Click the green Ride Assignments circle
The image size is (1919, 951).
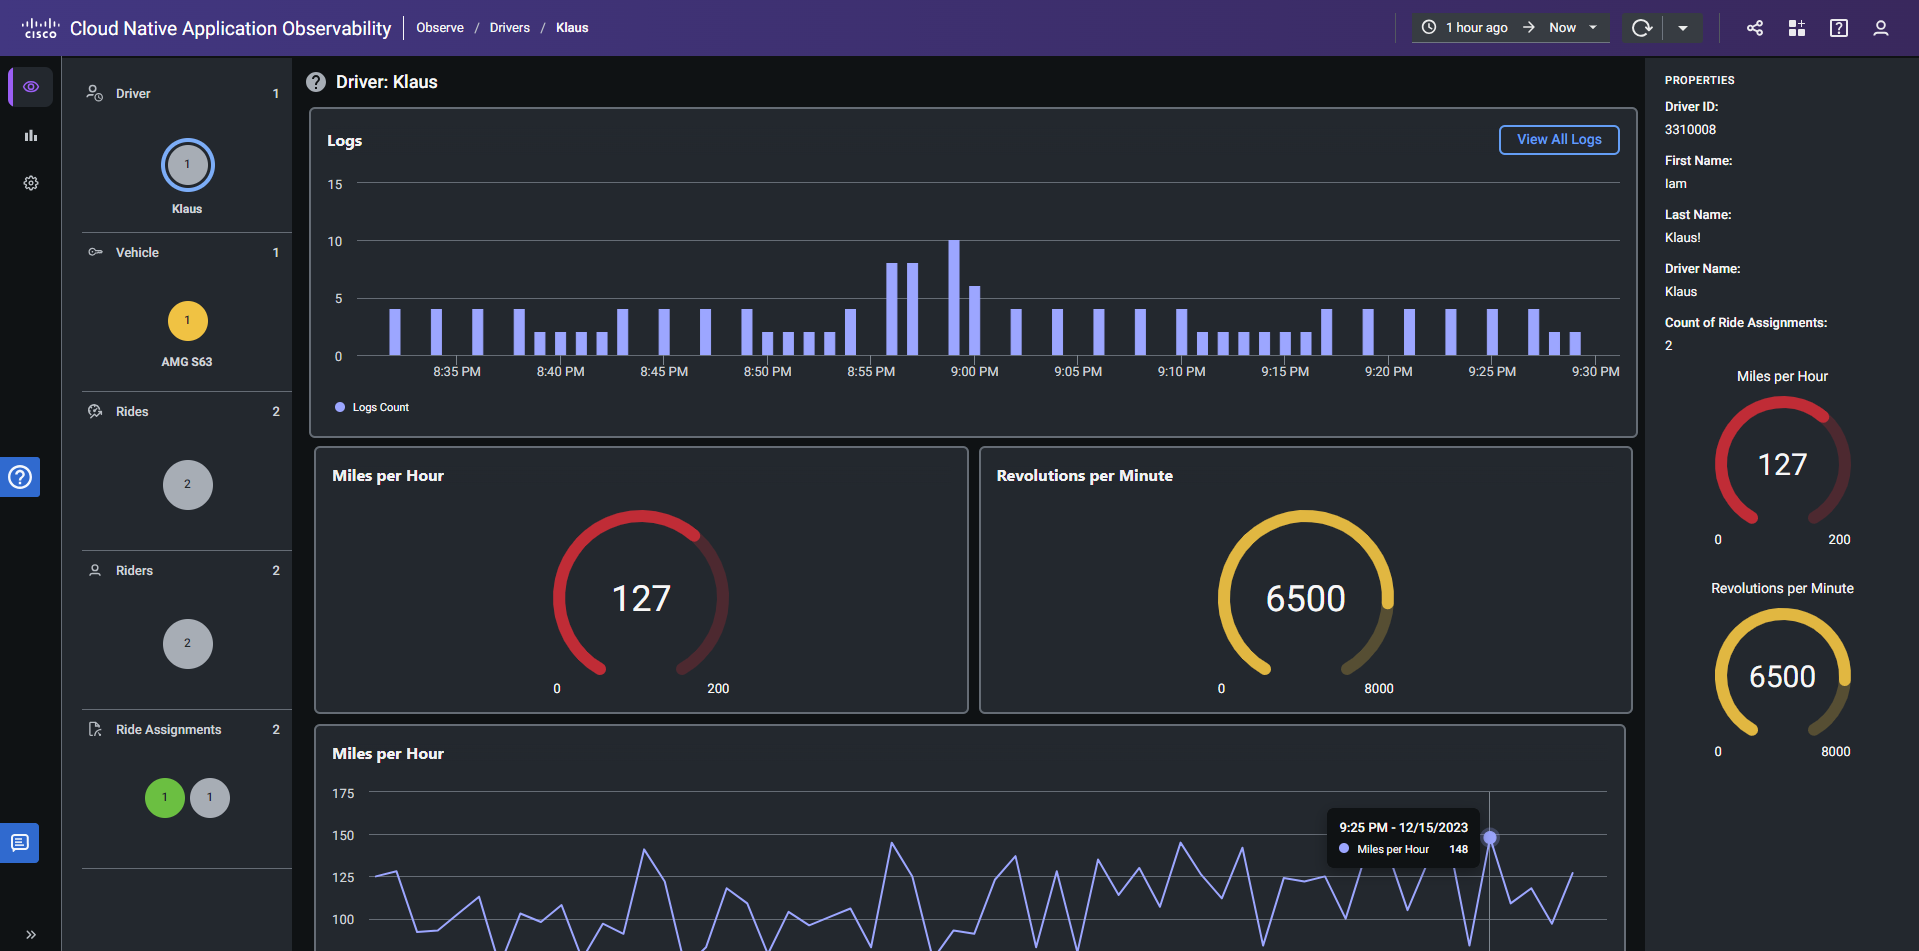point(165,798)
